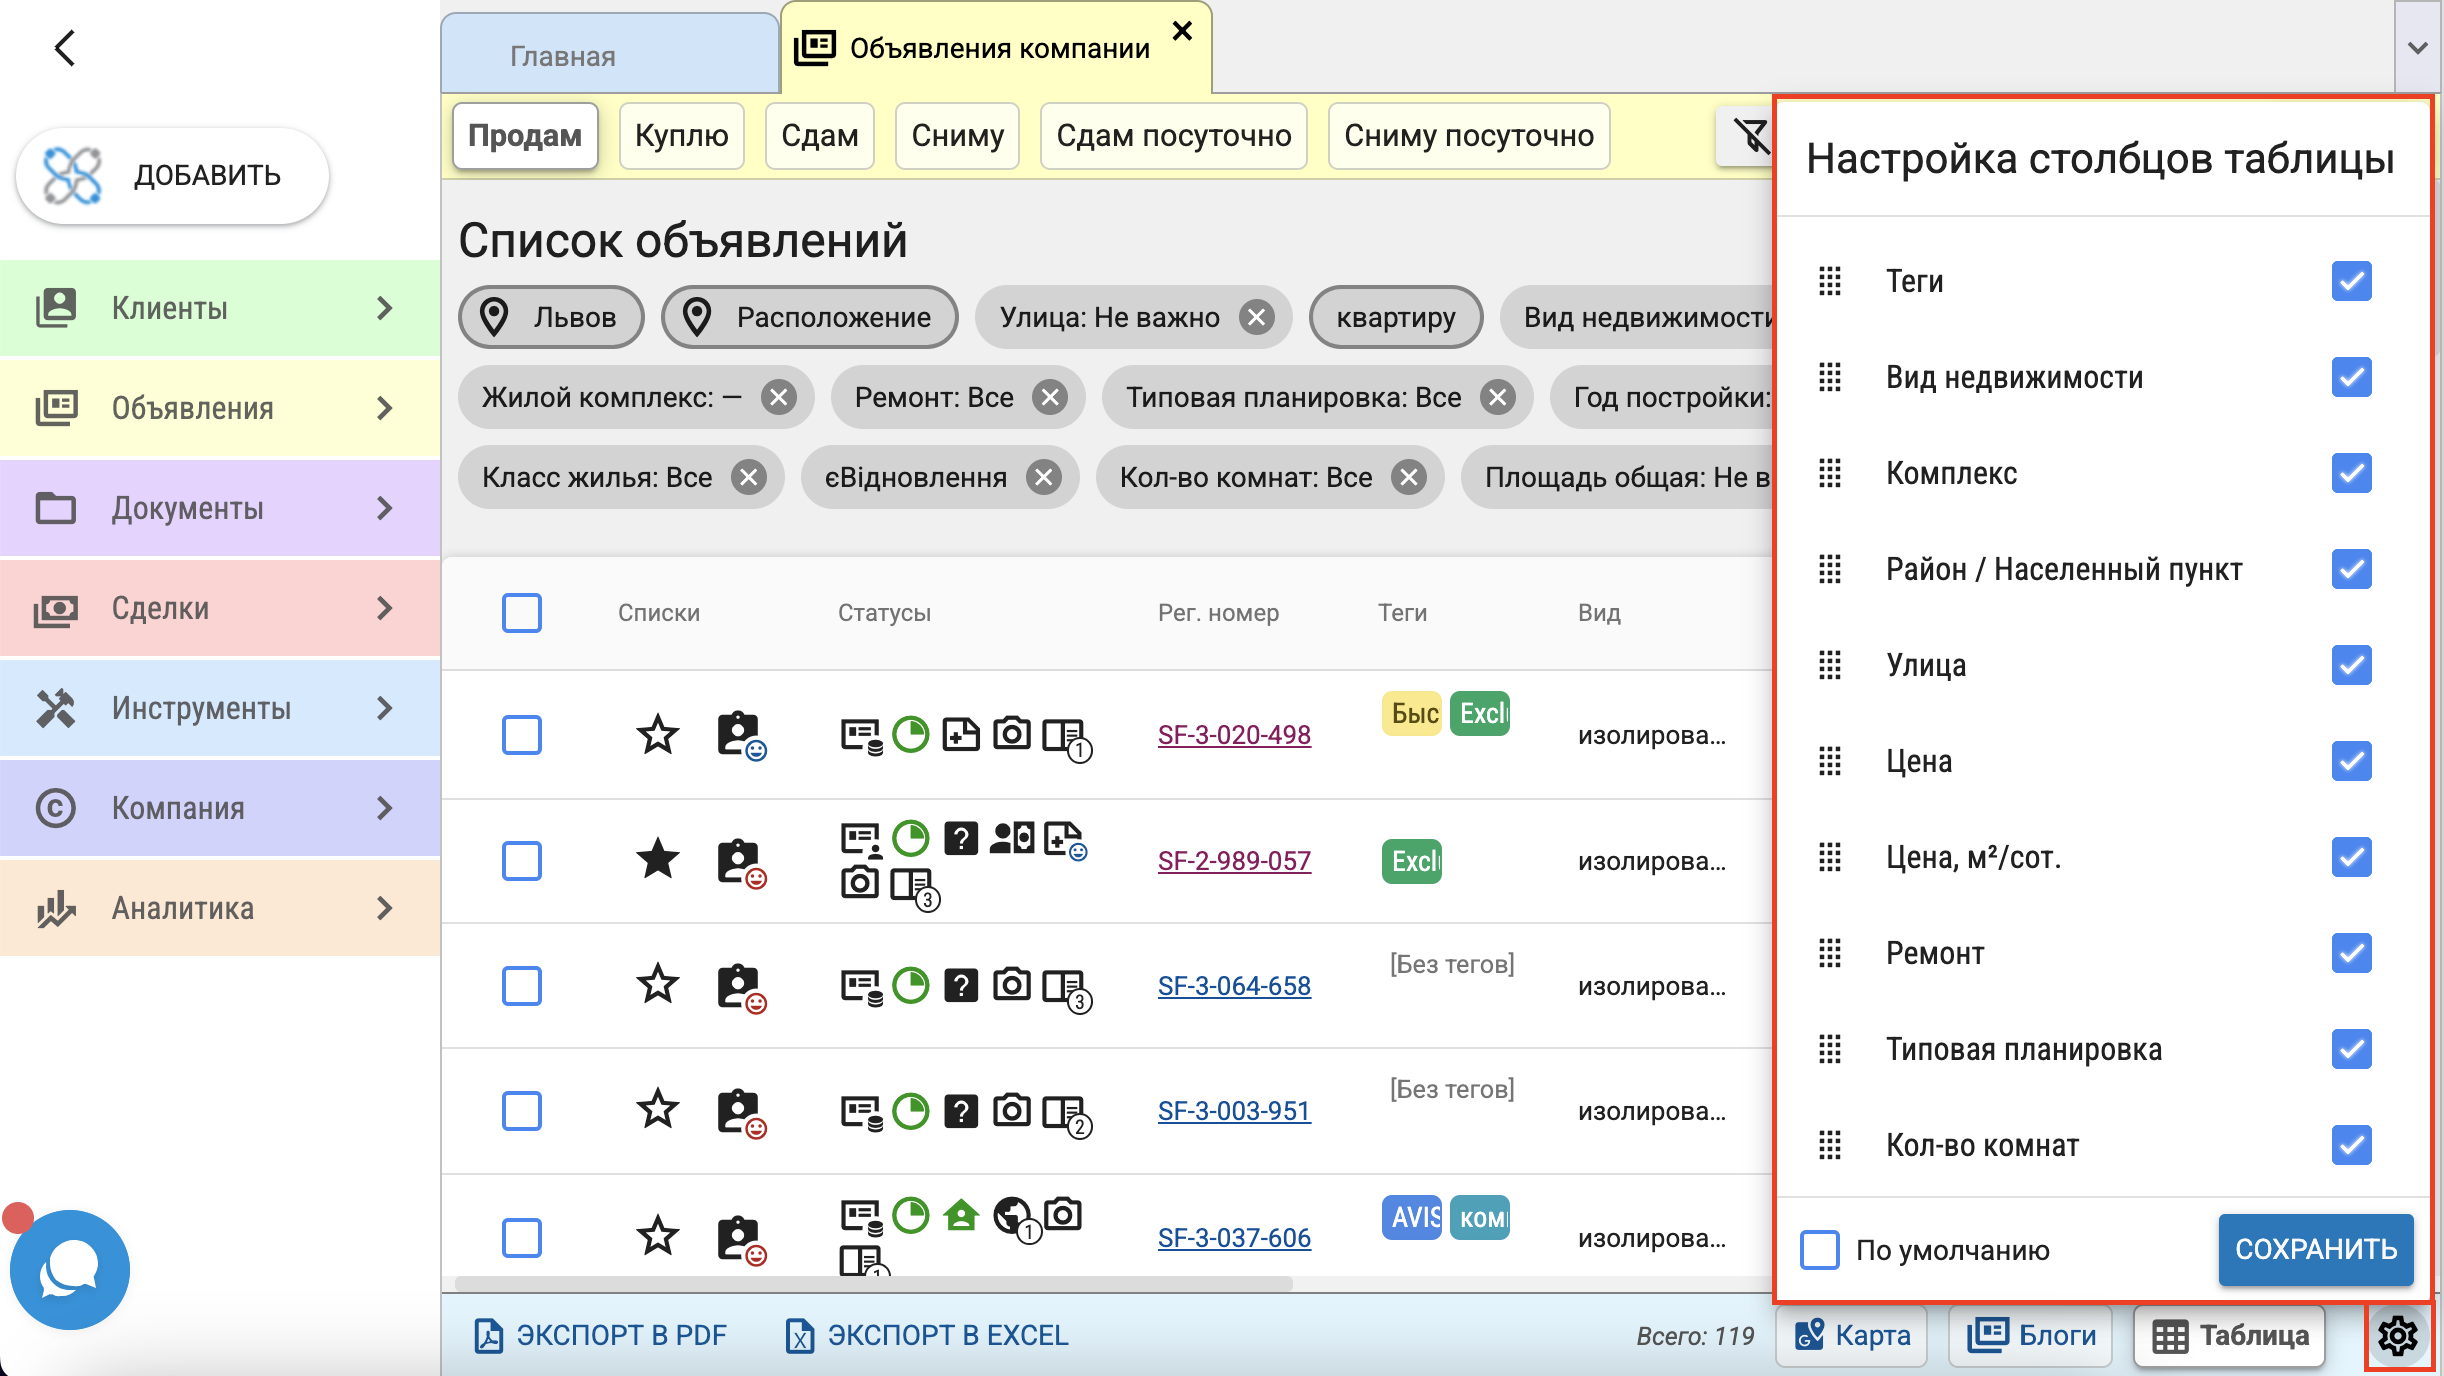Star the SF-3-064-658 listing
The height and width of the screenshot is (1376, 2444).
[657, 985]
